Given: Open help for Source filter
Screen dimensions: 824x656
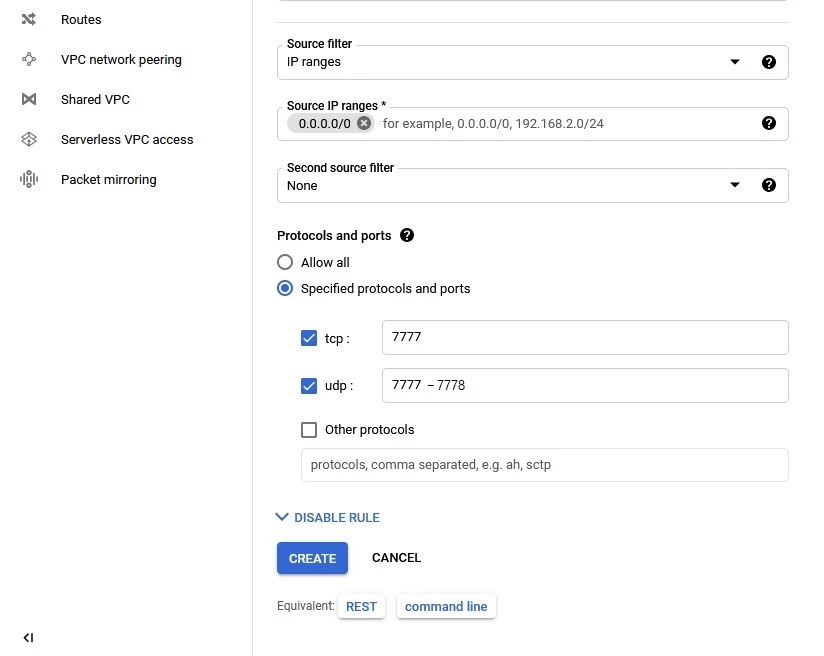Looking at the screenshot, I should click(769, 62).
